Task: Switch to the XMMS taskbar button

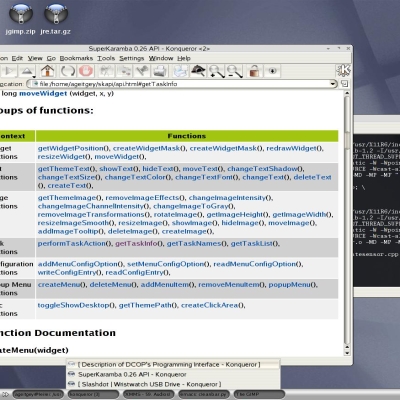Action: click(149, 394)
